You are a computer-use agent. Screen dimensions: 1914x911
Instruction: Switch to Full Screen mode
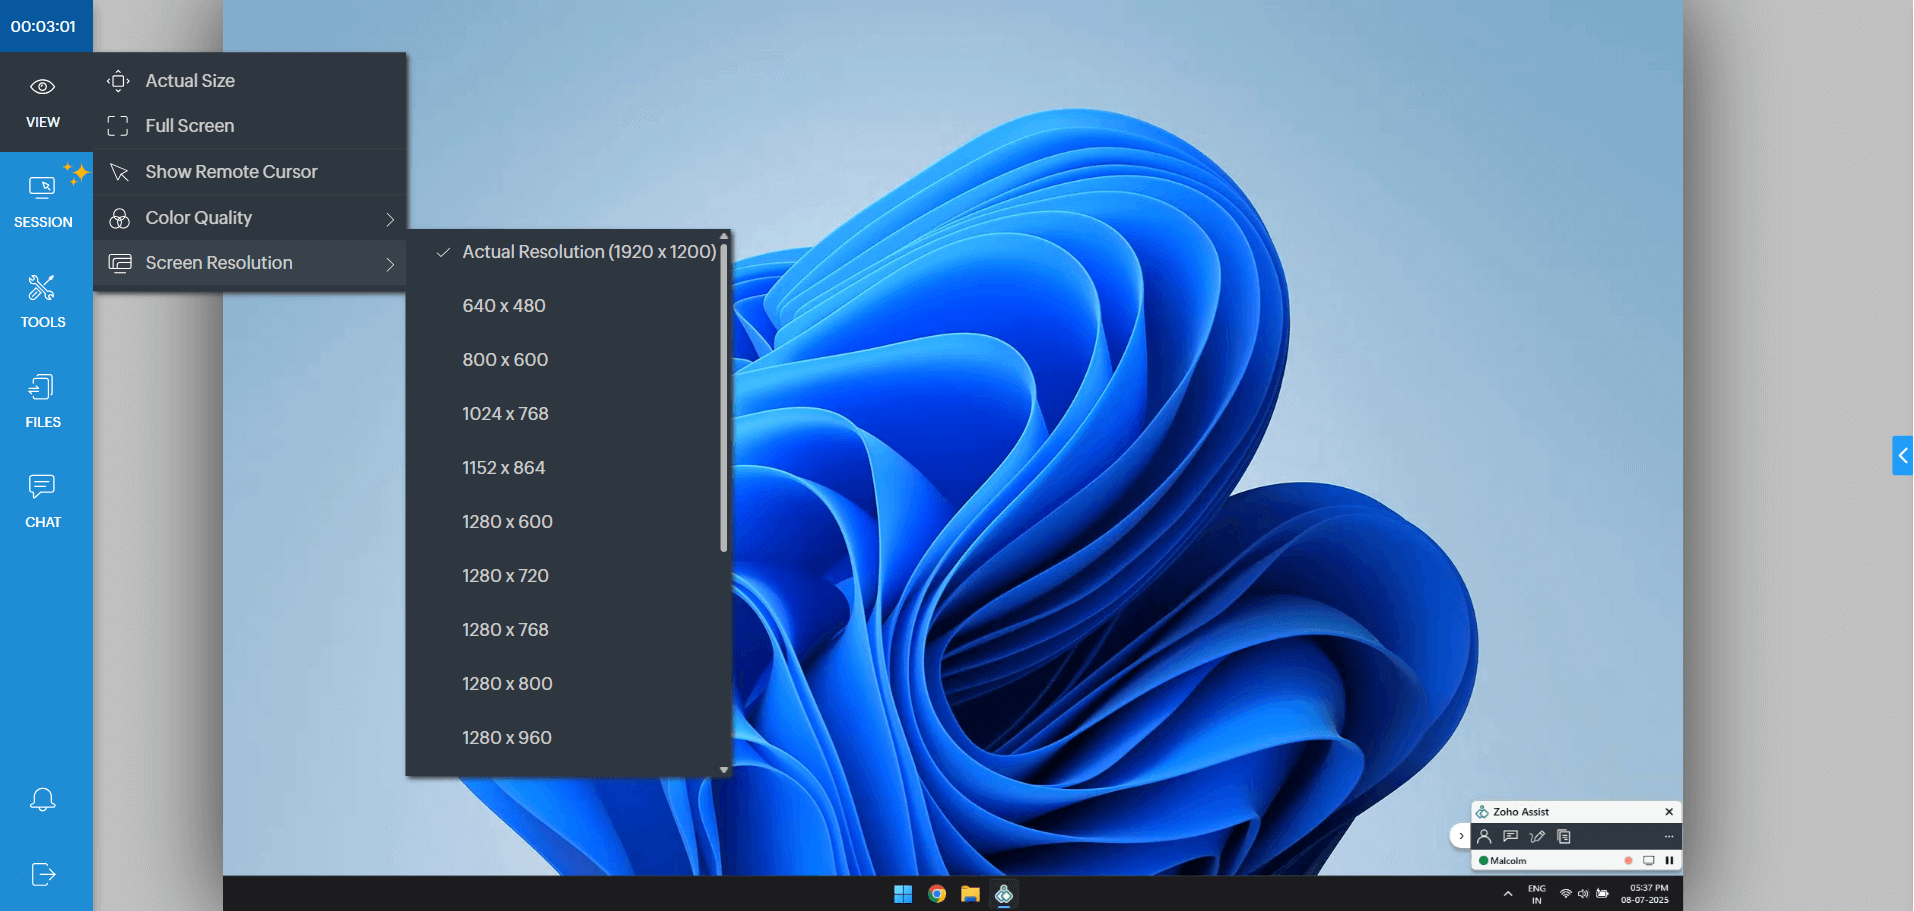click(189, 126)
